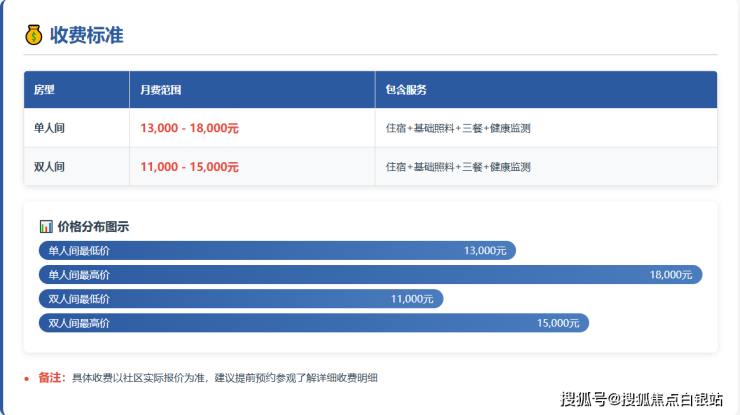Click the red 备注 label

(51, 378)
